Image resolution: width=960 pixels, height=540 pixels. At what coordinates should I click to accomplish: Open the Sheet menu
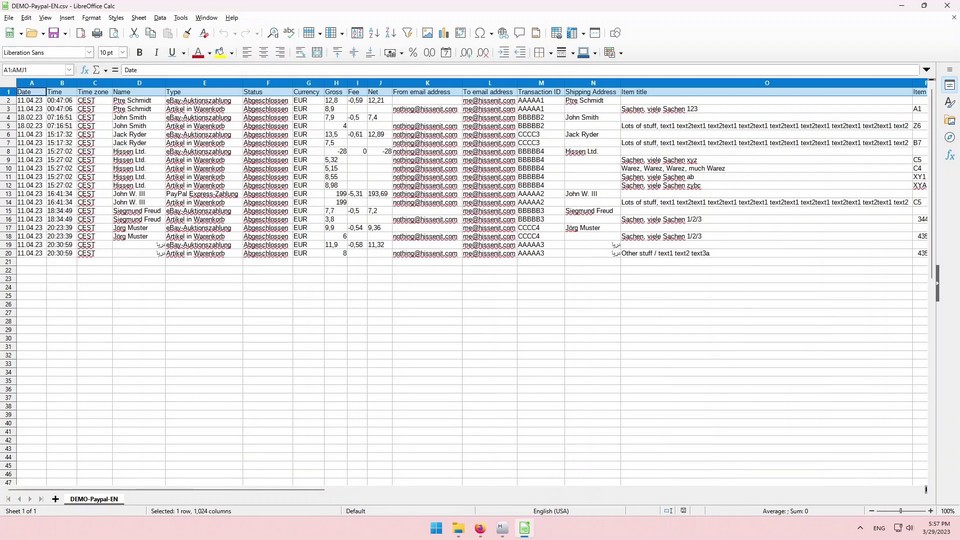click(x=139, y=18)
